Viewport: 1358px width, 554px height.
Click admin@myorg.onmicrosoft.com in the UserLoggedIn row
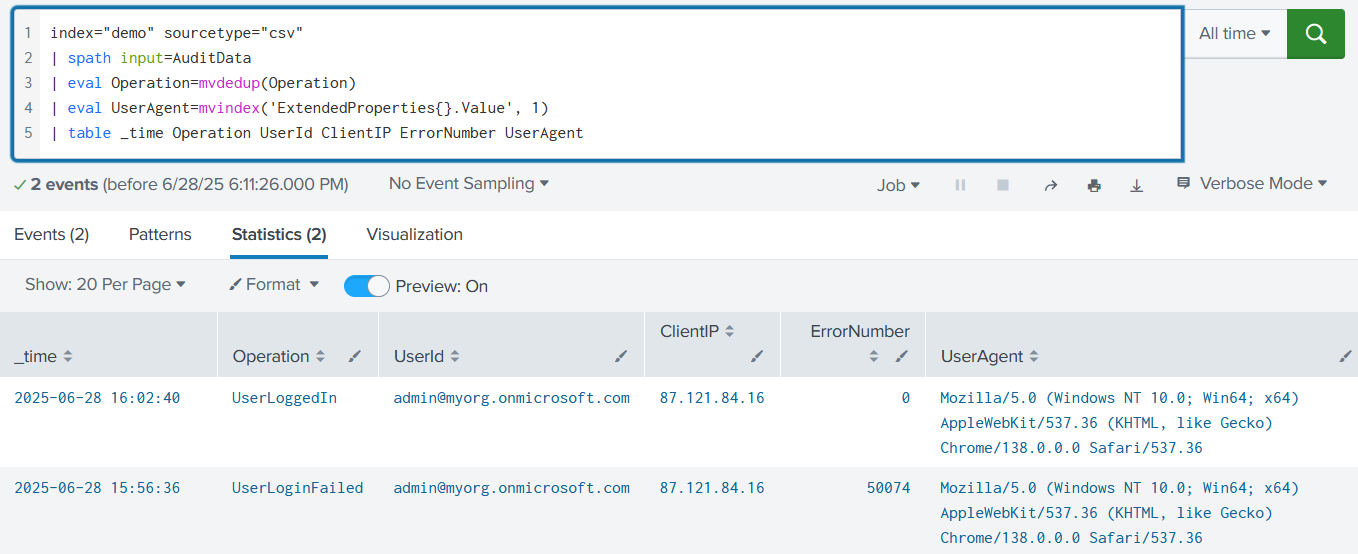(512, 398)
